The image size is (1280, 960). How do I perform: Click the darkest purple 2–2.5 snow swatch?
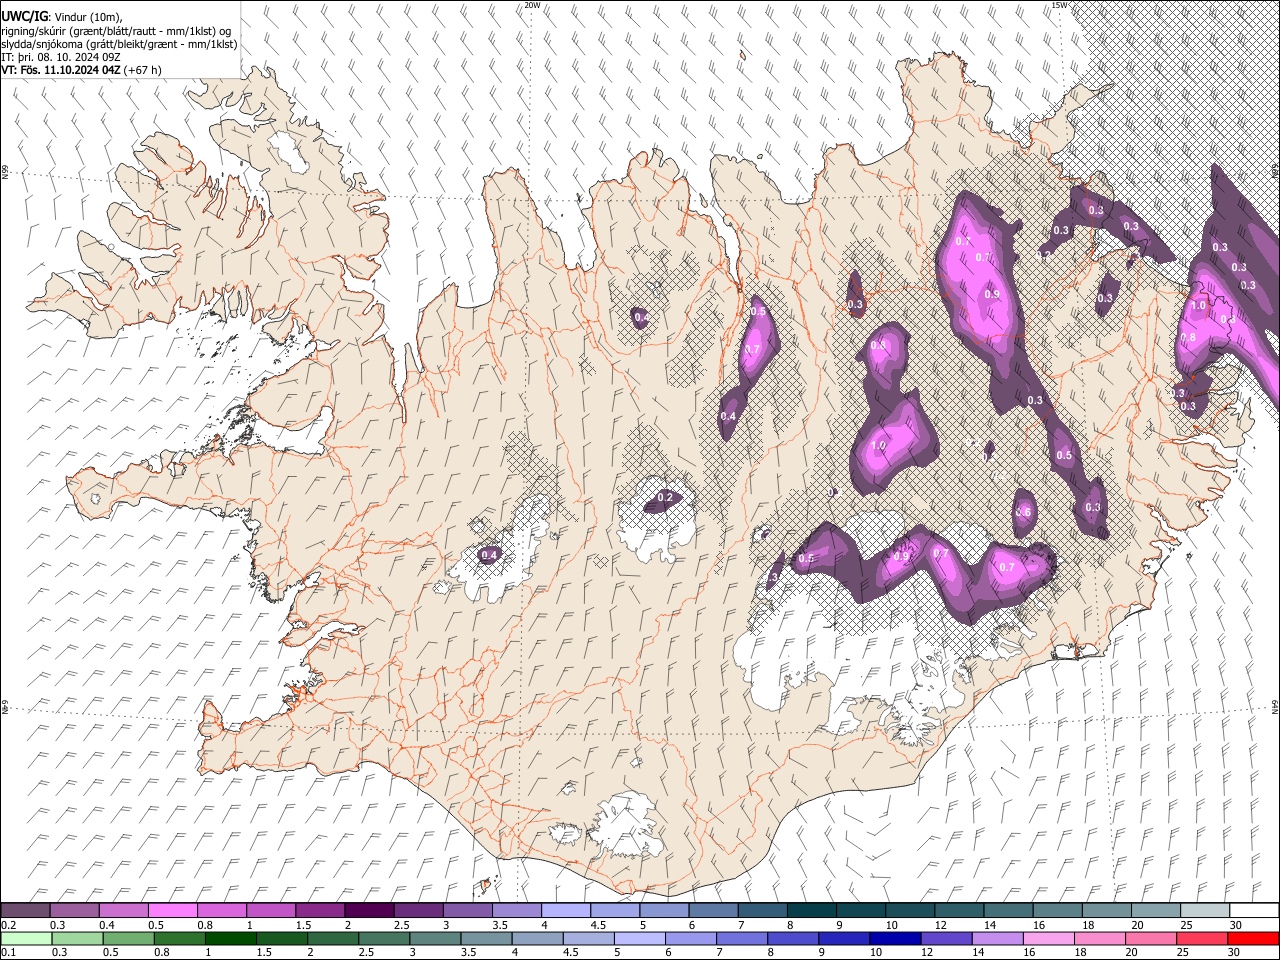[x=369, y=911]
